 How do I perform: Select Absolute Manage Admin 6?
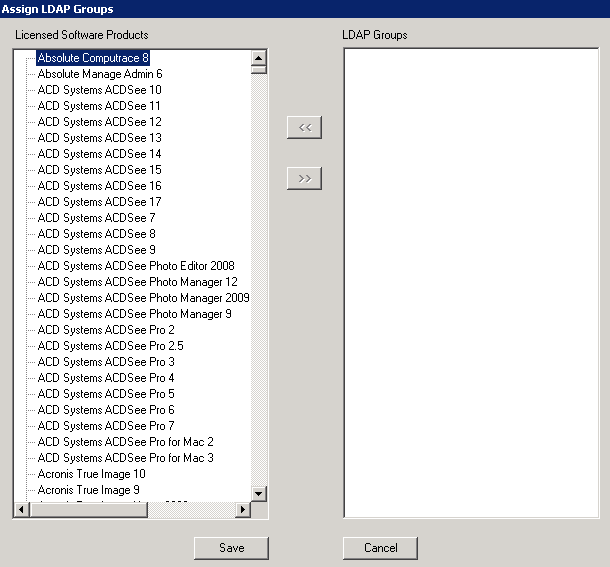100,74
